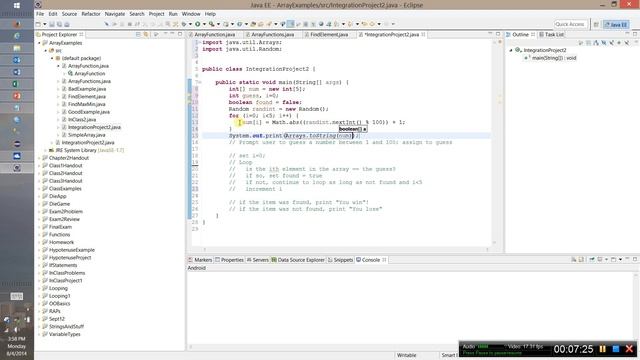
Task: Open the Properties tab
Action: point(229,260)
